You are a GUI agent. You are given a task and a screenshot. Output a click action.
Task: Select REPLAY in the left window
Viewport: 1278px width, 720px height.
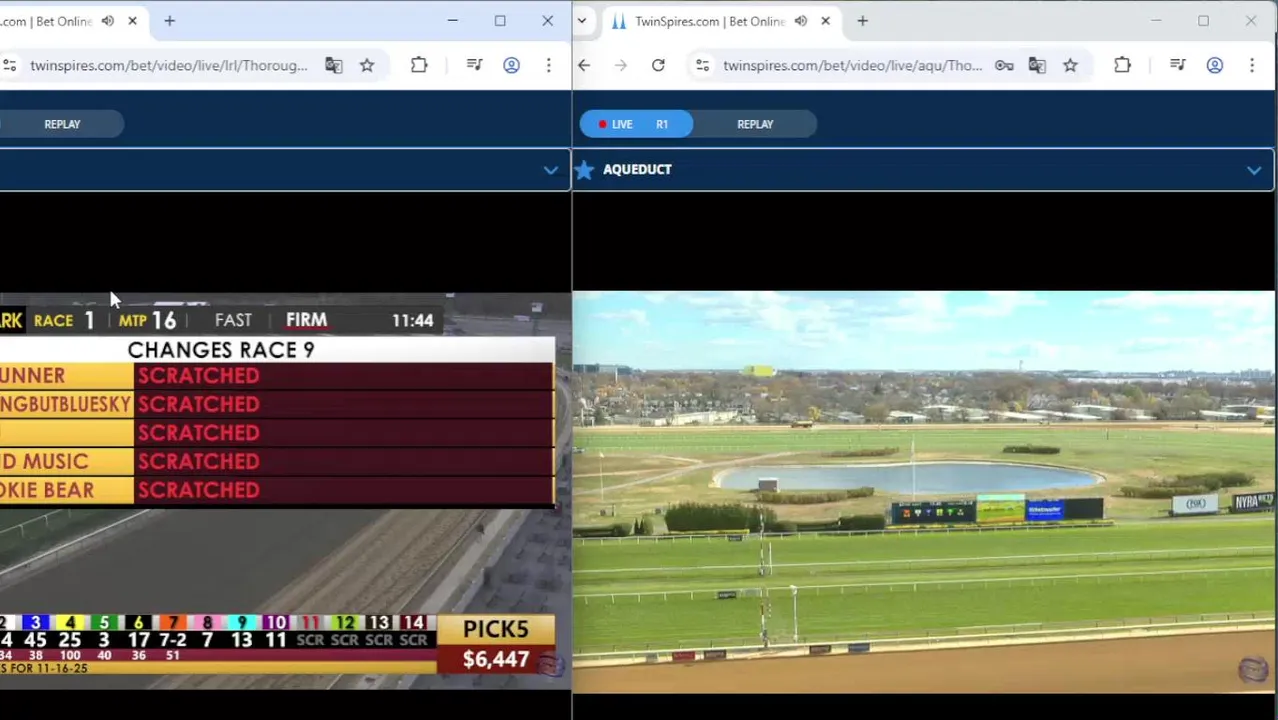pos(62,124)
